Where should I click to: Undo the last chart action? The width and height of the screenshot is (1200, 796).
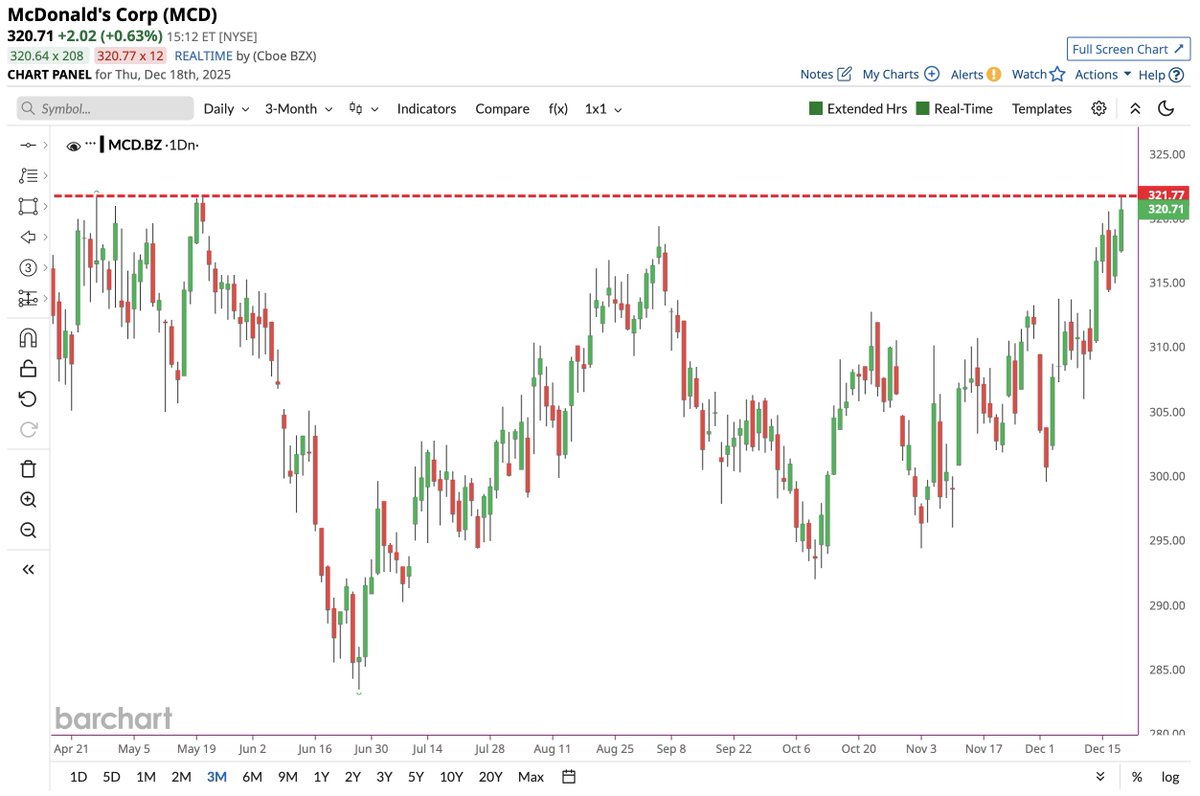28,399
